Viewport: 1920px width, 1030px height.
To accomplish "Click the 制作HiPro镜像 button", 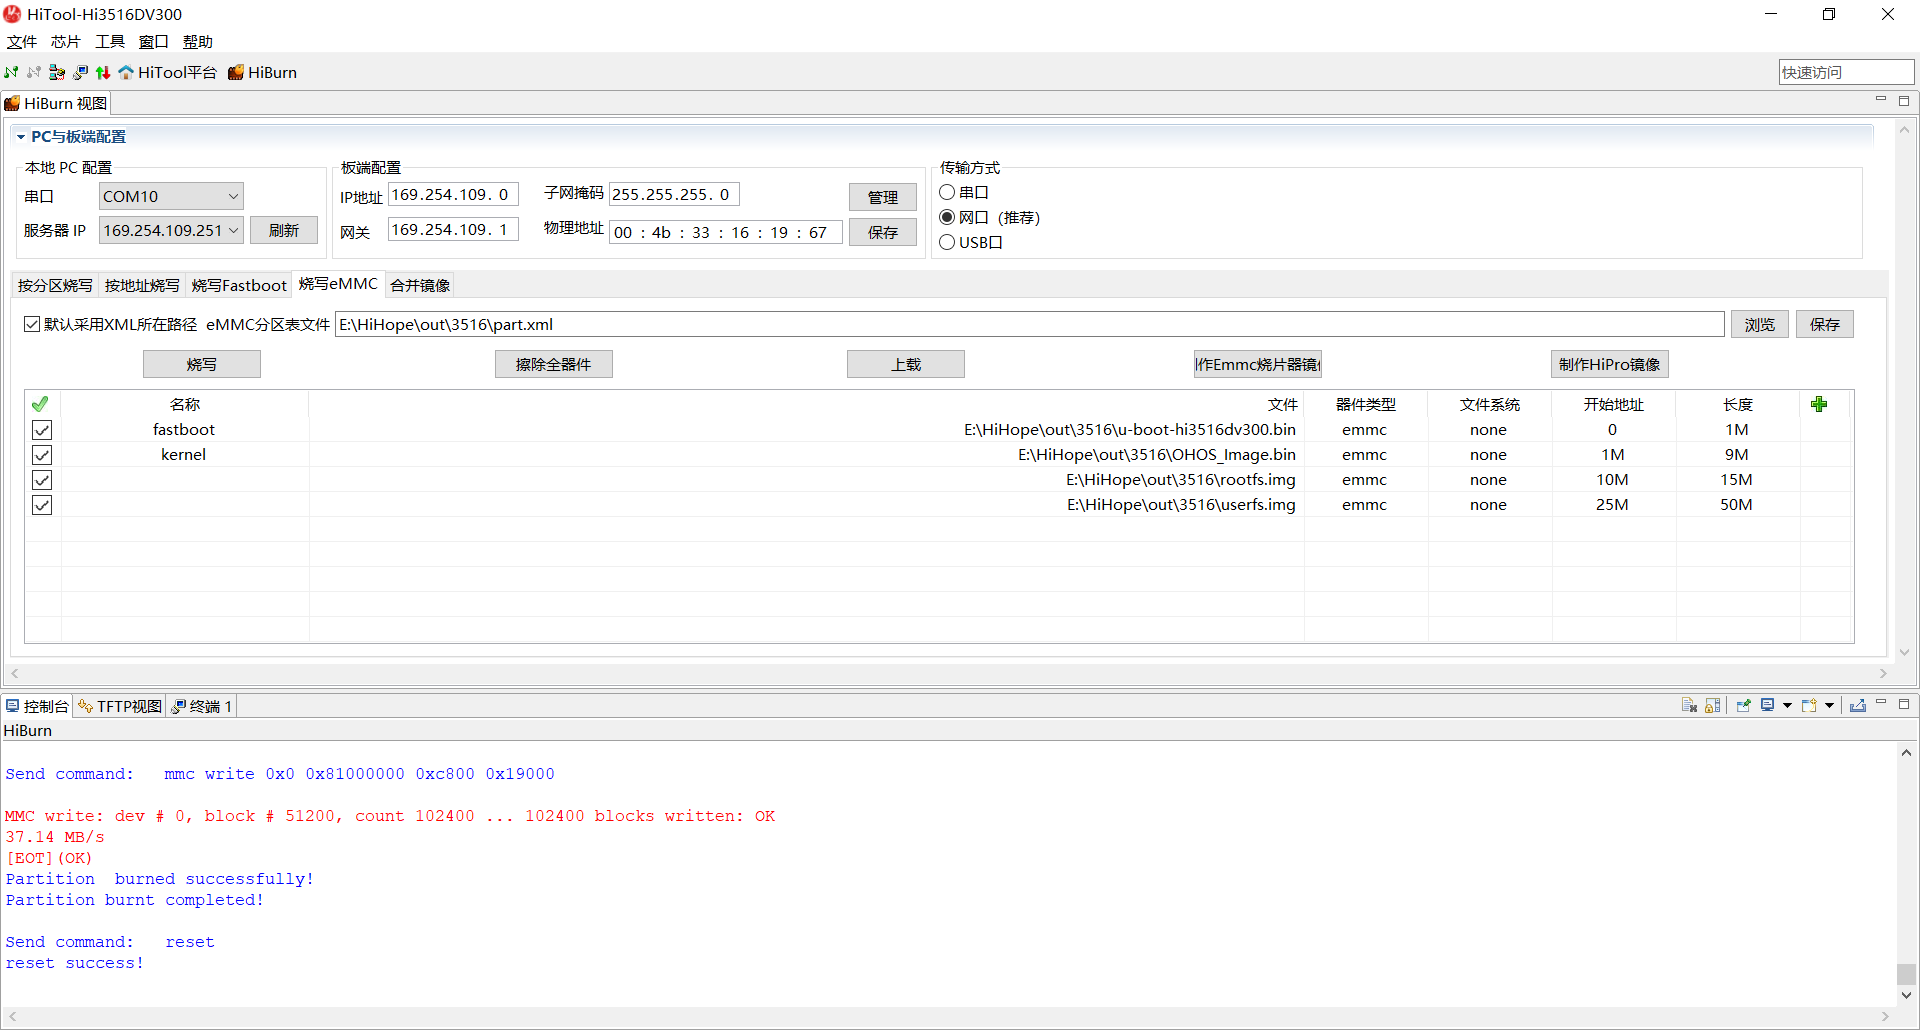I will tap(1610, 364).
